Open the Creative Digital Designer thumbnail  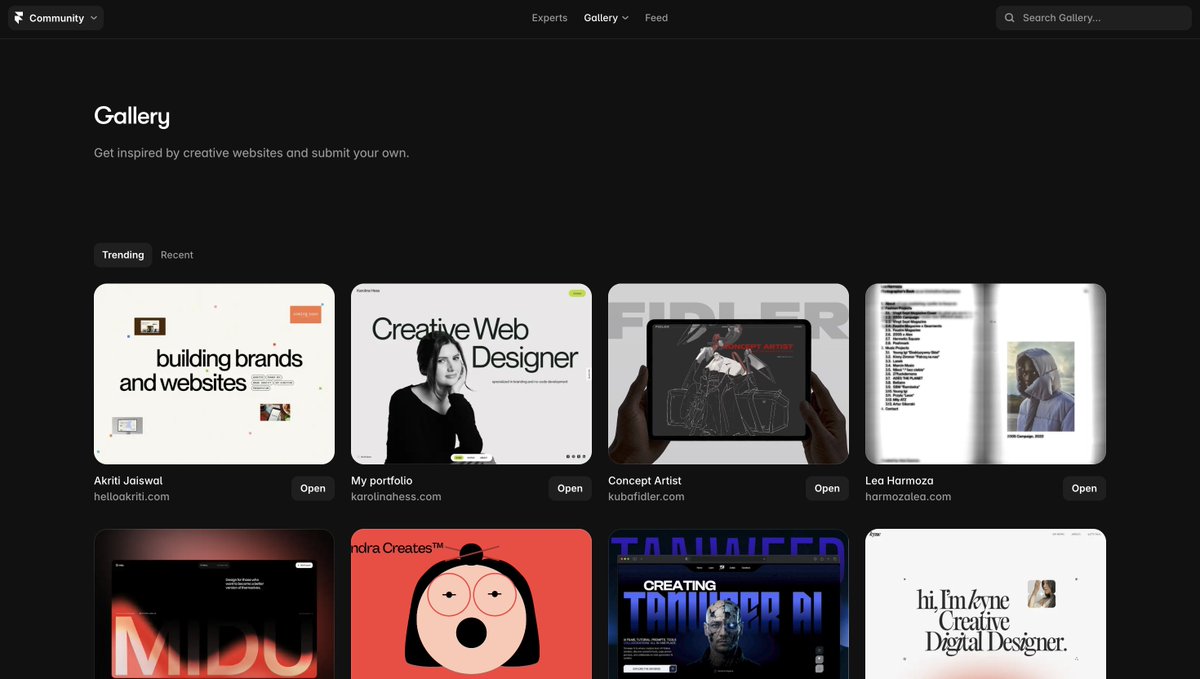click(985, 604)
